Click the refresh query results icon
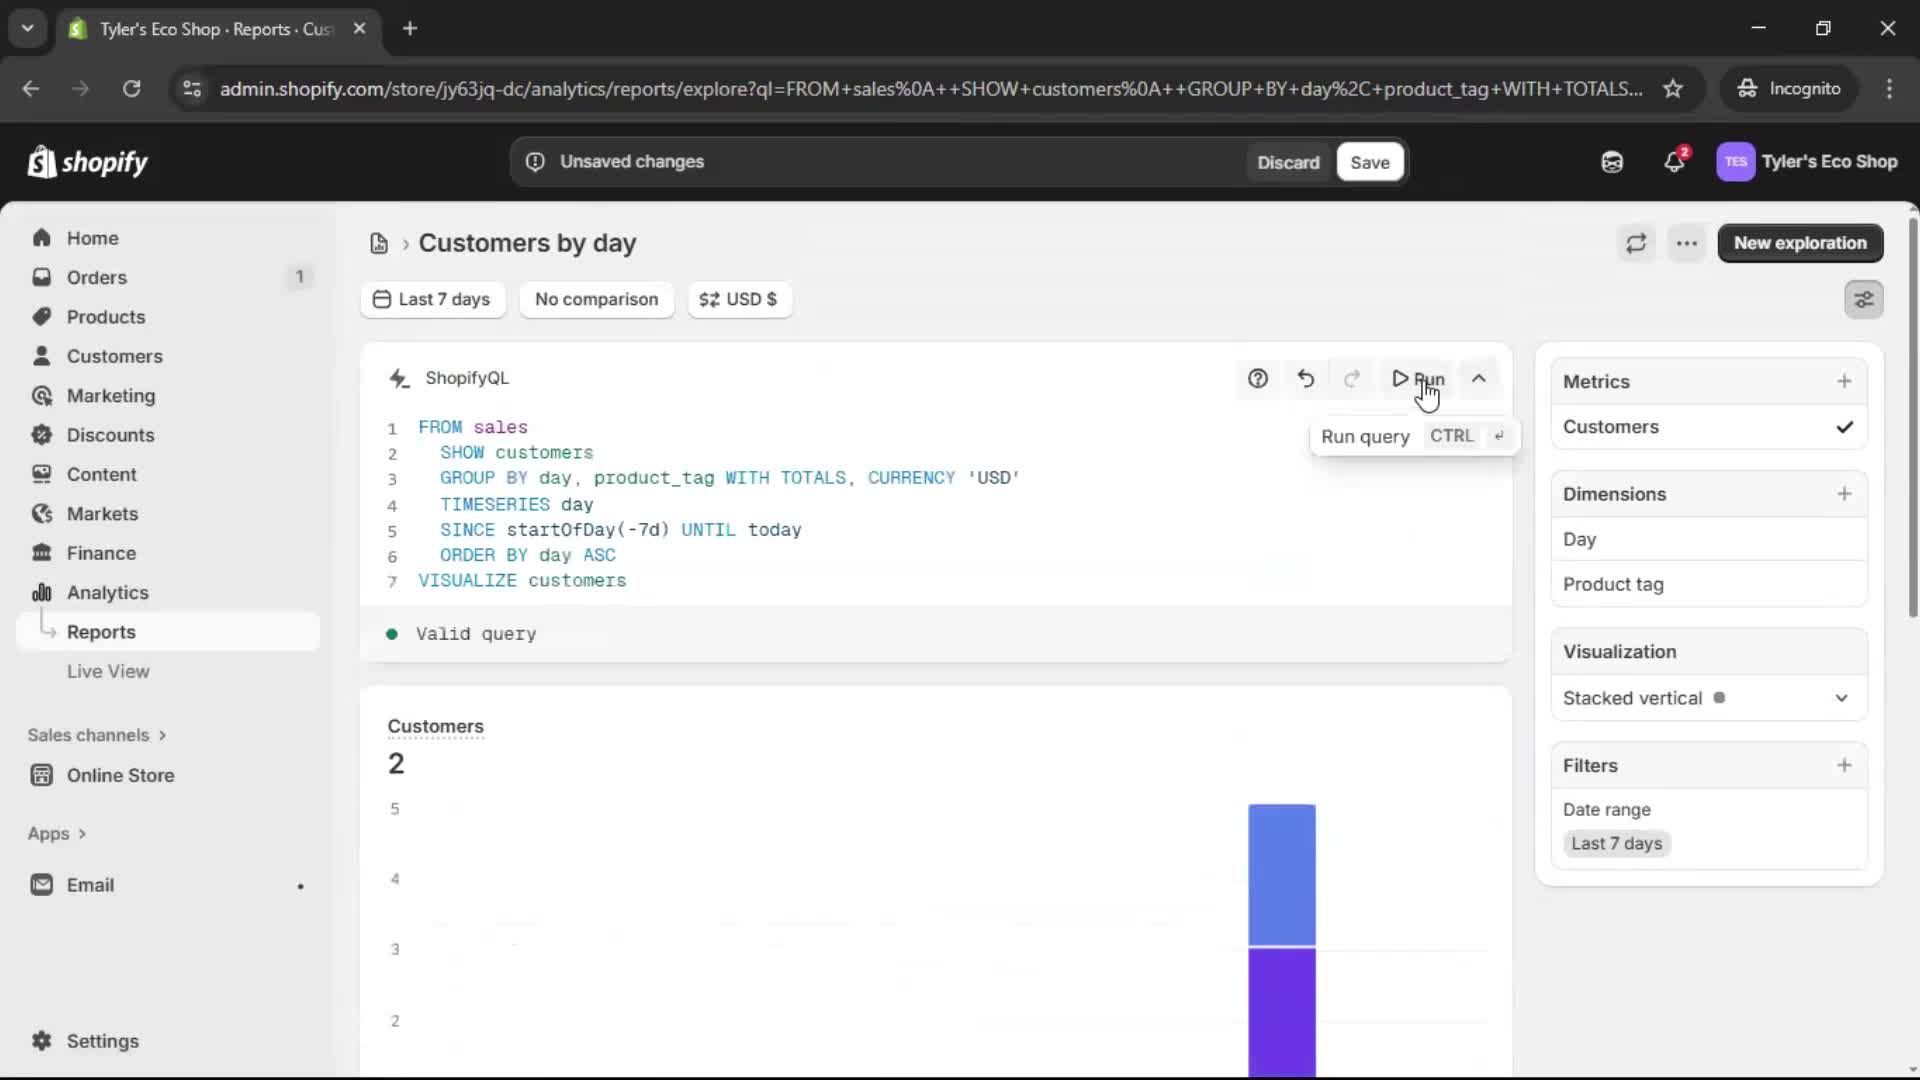This screenshot has height=1080, width=1920. [x=1637, y=243]
